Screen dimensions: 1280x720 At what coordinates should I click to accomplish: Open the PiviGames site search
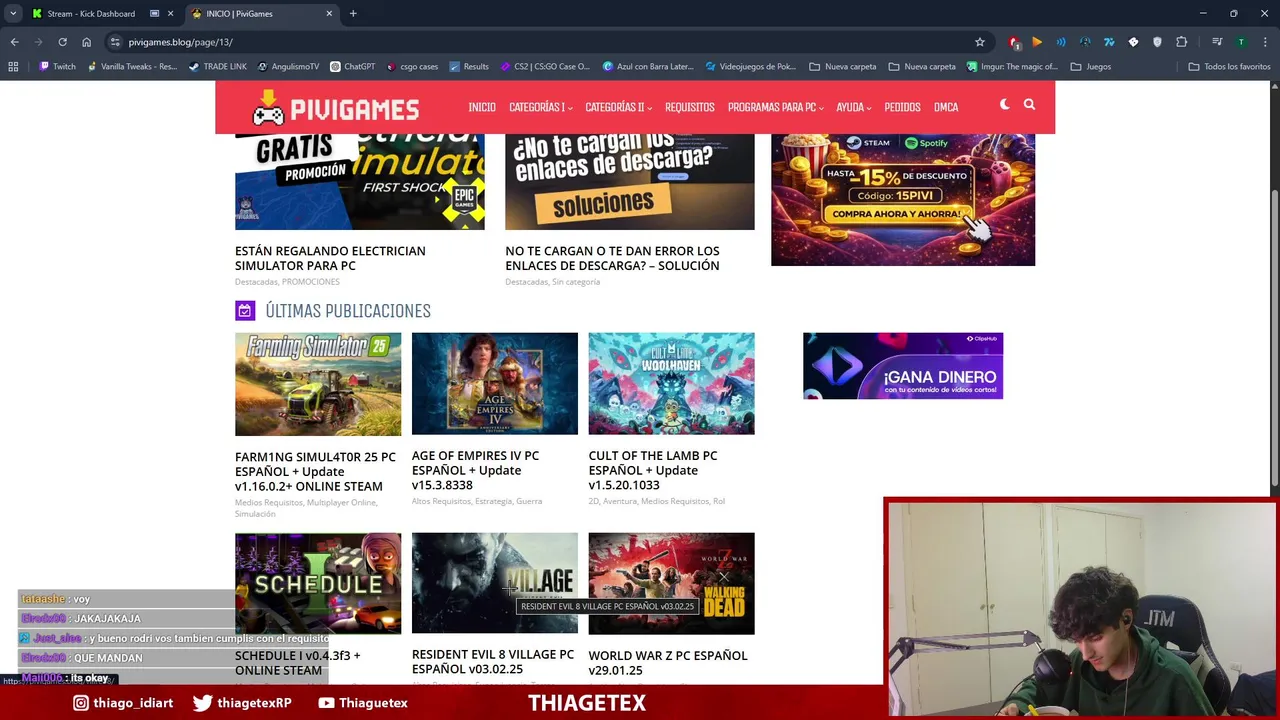pos(1029,105)
